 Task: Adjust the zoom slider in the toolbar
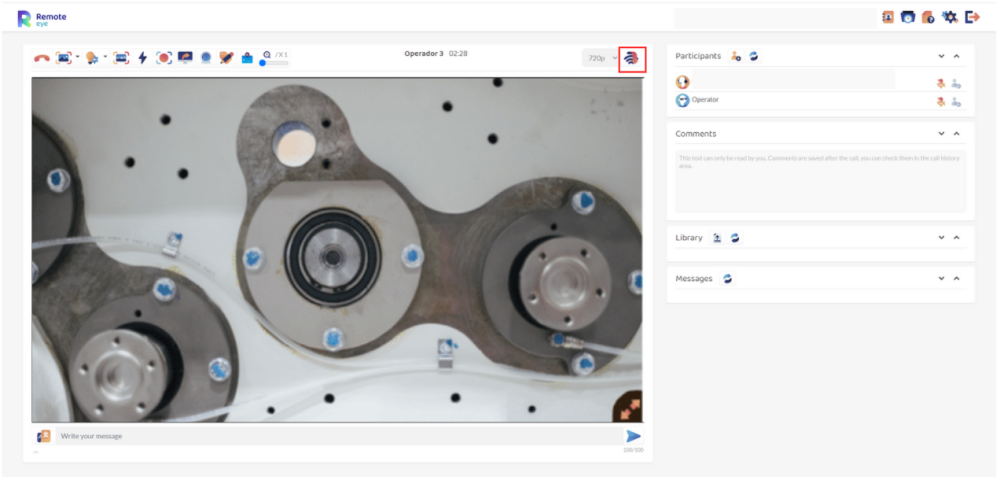(x=275, y=63)
